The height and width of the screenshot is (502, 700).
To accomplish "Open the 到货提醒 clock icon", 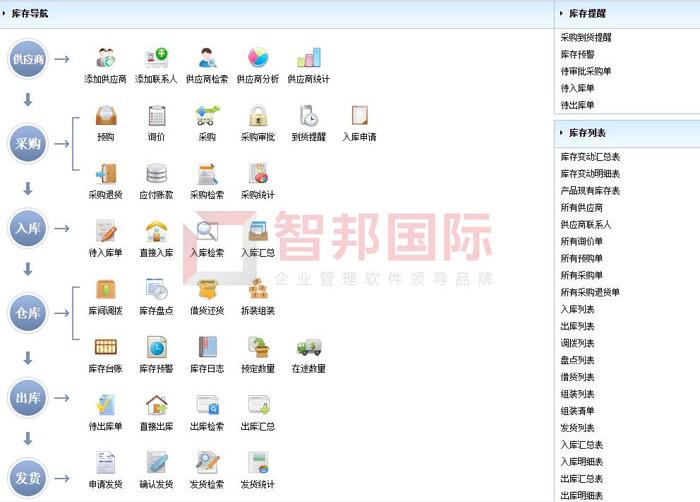I will click(x=309, y=115).
